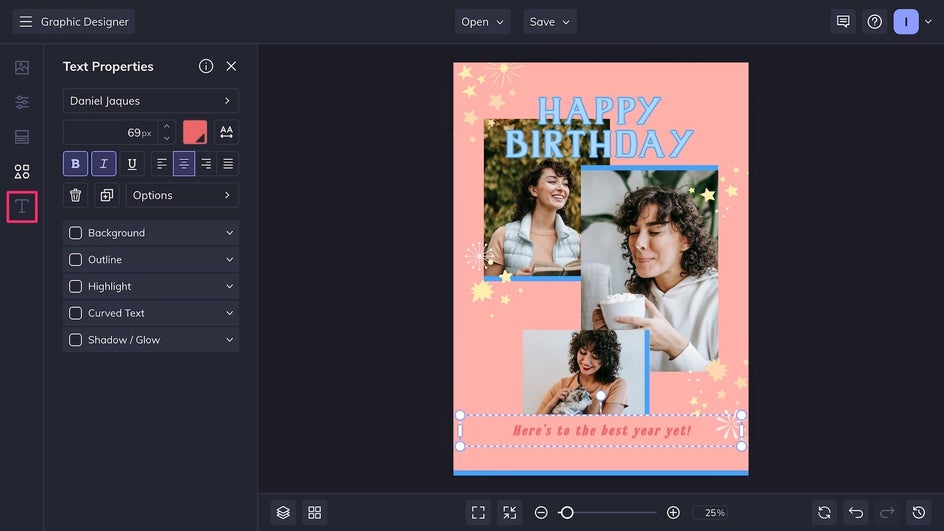Show Text Properties info icon

click(206, 66)
